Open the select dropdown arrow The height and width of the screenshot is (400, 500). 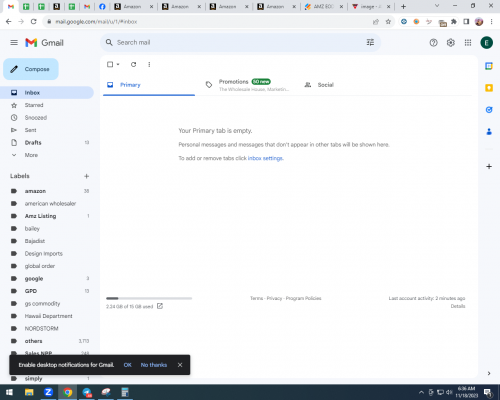(x=118, y=64)
